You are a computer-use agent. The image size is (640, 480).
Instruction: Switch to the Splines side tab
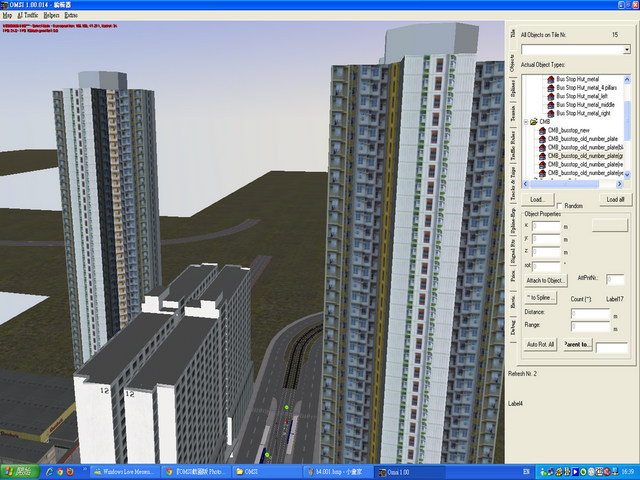point(513,92)
